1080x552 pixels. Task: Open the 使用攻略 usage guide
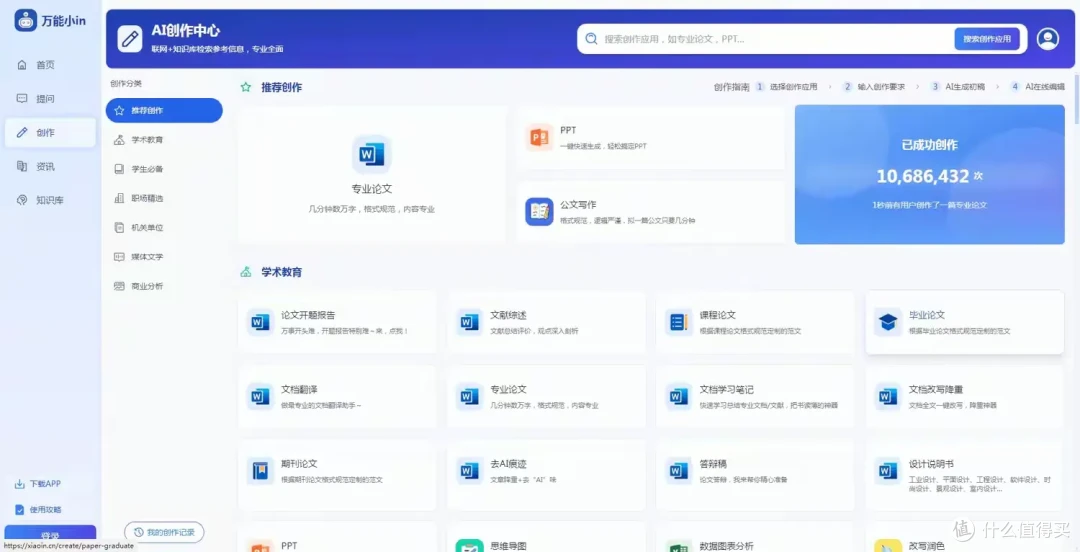click(x=39, y=509)
